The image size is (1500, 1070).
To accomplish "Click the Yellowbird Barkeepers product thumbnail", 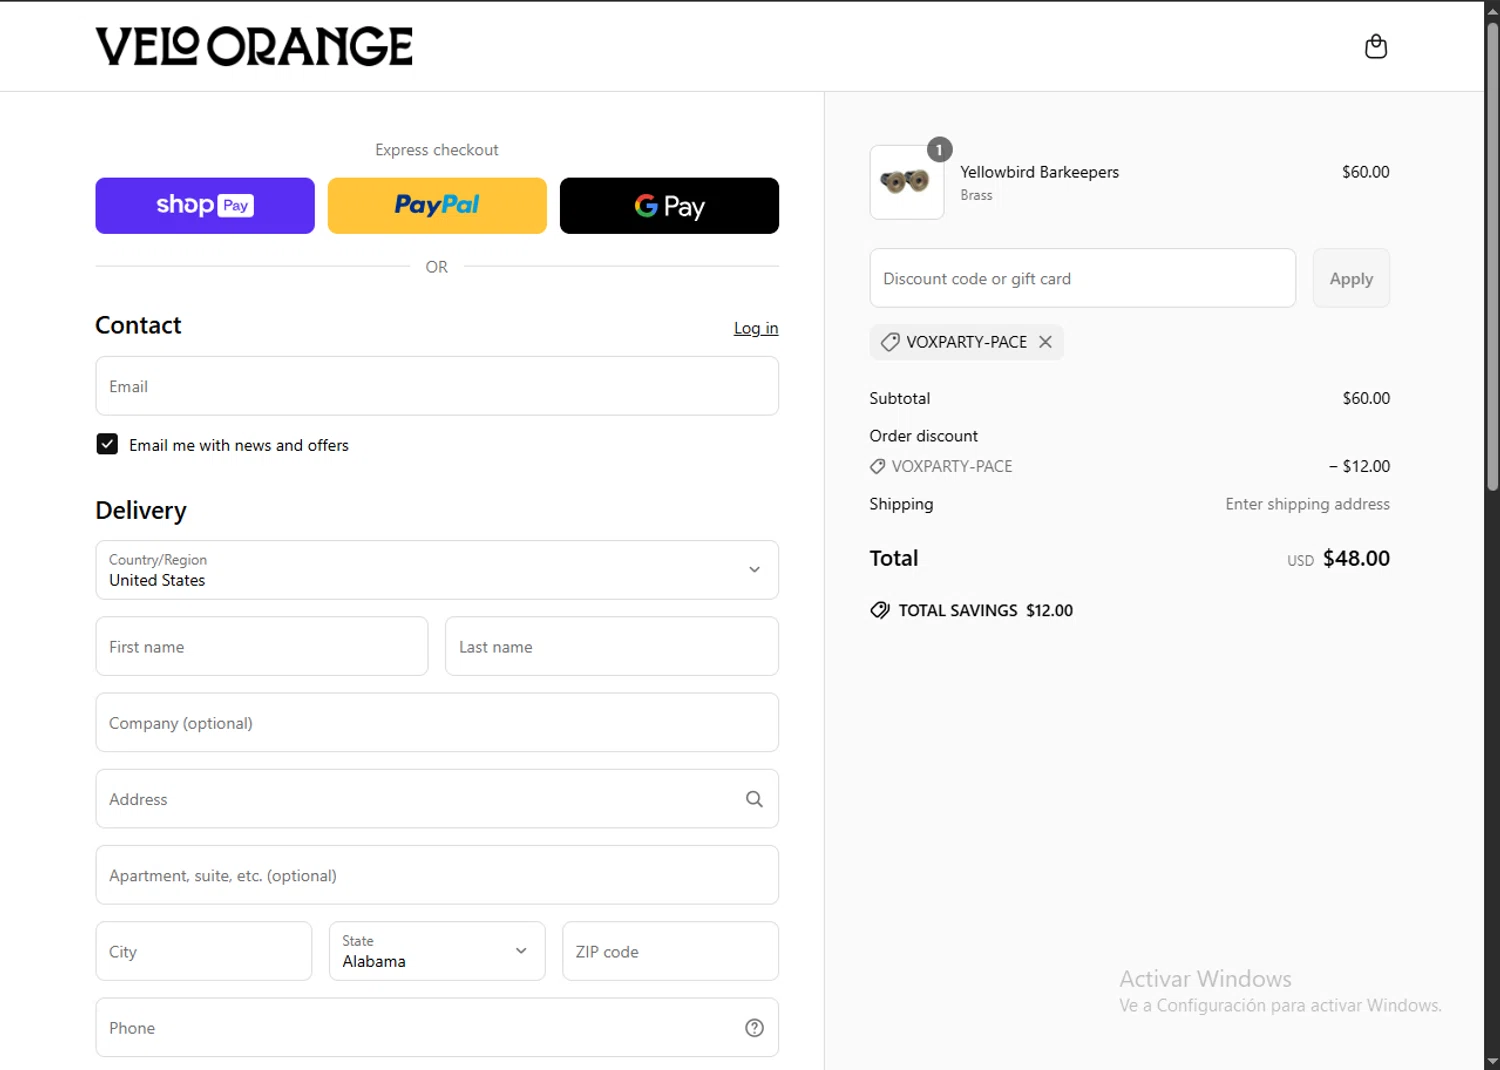I will [907, 182].
